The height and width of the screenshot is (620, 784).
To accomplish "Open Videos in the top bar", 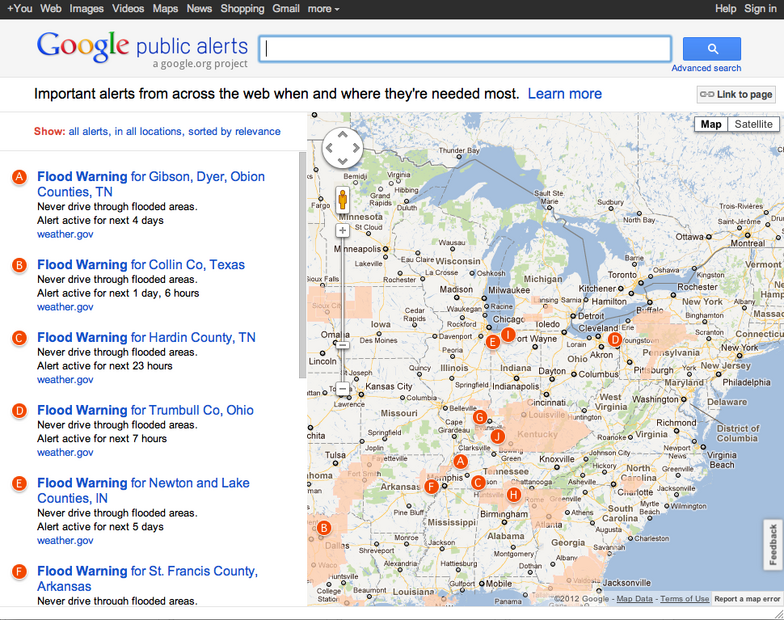I will (x=128, y=8).
